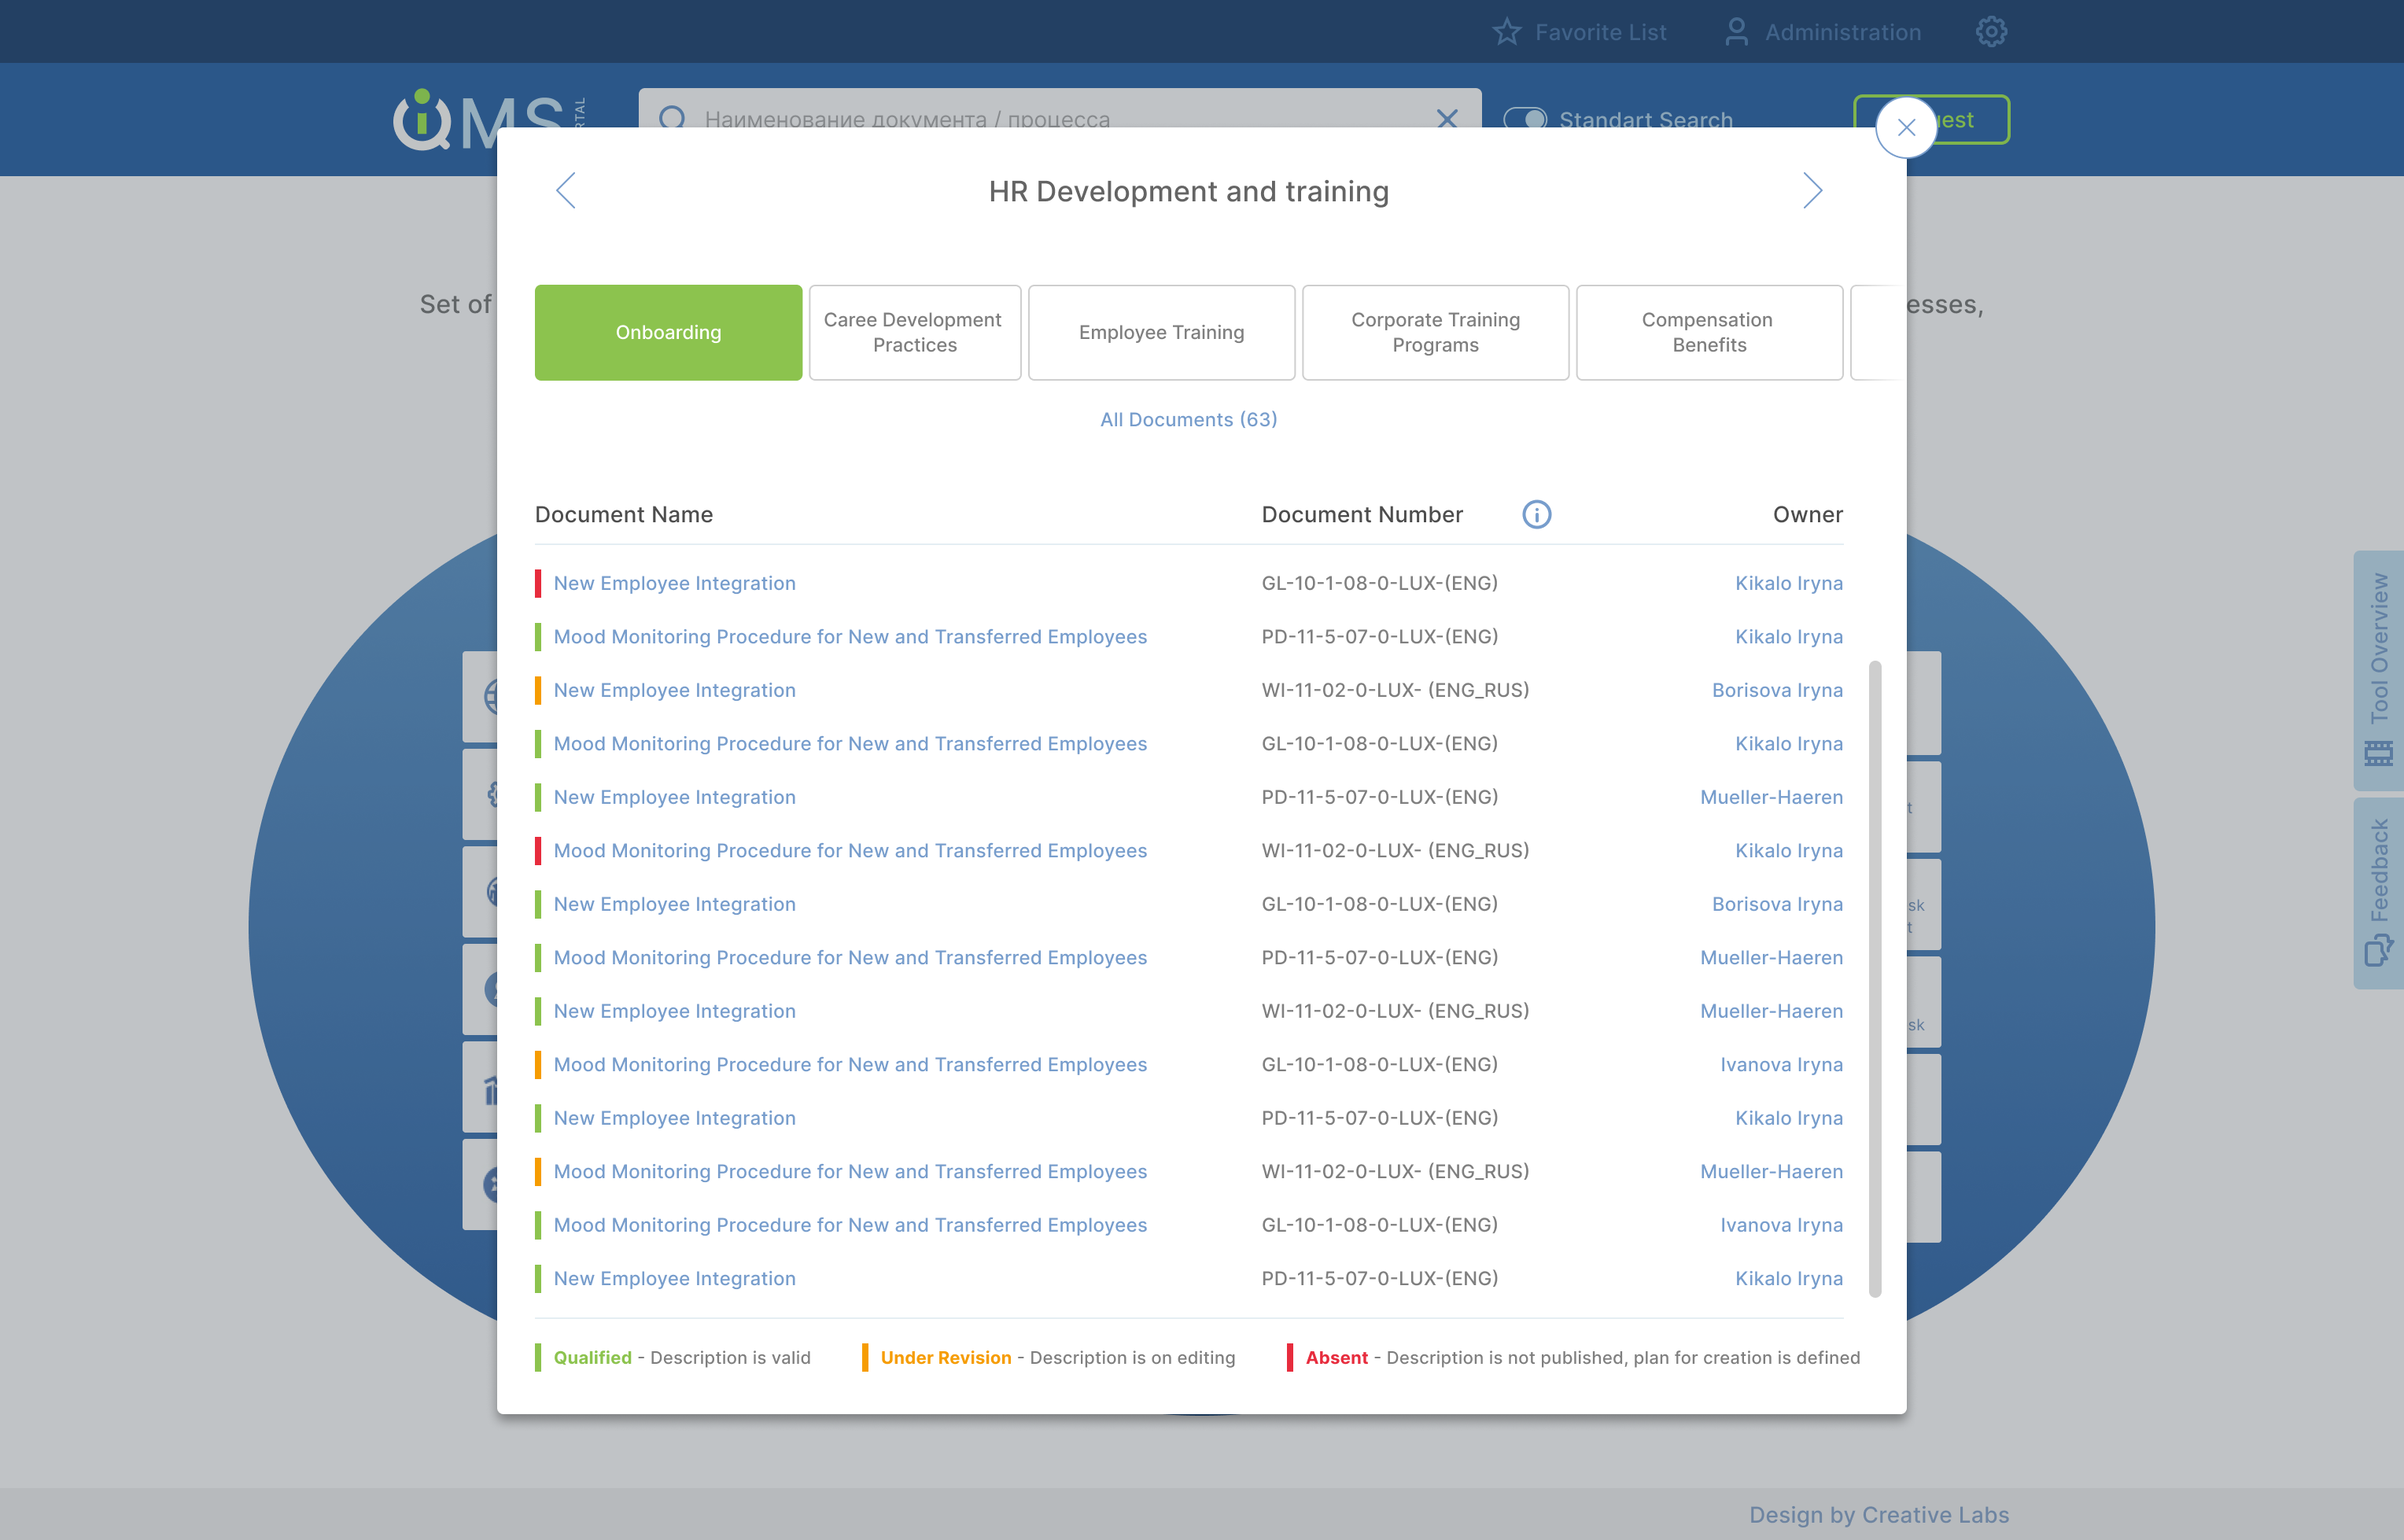This screenshot has width=2404, height=1540.
Task: Toggle the Standart Search switch
Action: (1525, 119)
